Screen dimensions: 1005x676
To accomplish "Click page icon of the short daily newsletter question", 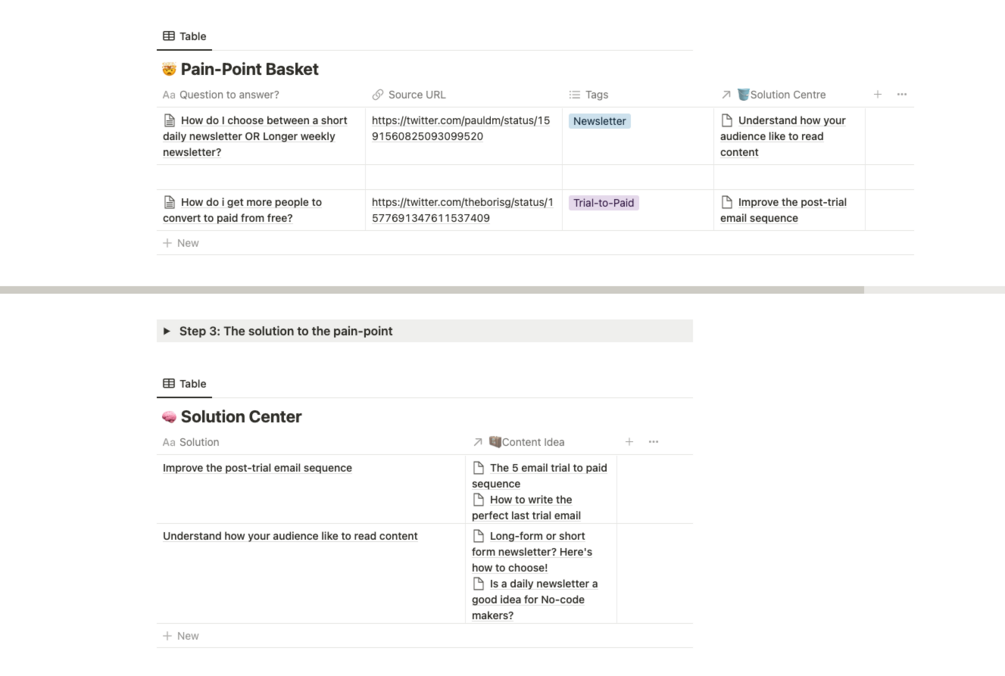I will pyautogui.click(x=169, y=120).
